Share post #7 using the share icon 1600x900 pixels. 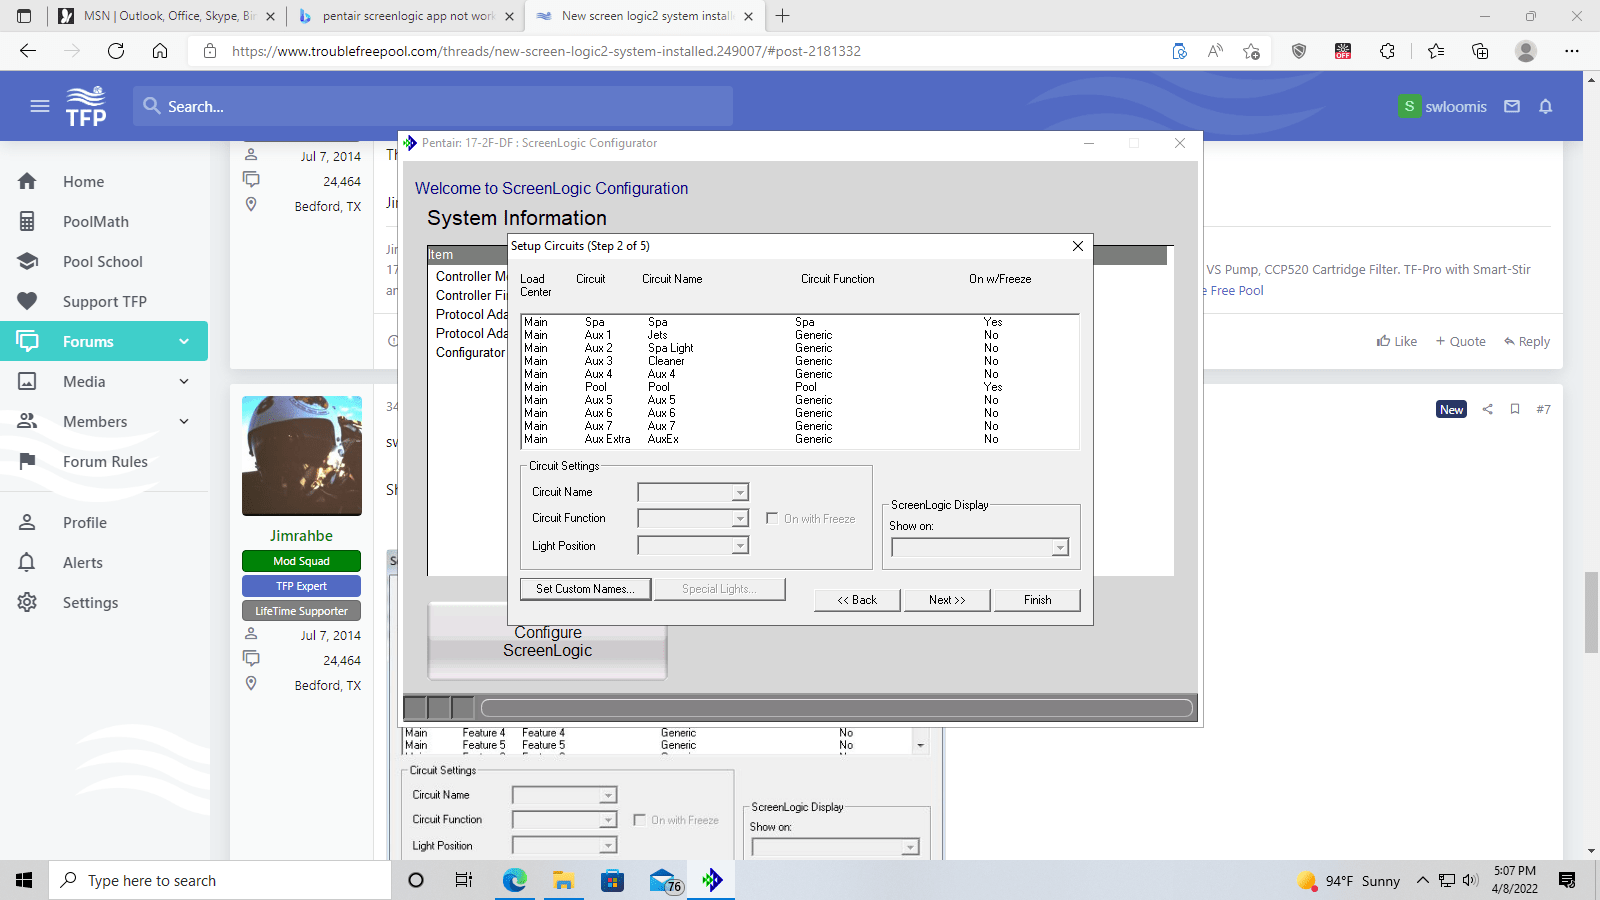[x=1488, y=409]
